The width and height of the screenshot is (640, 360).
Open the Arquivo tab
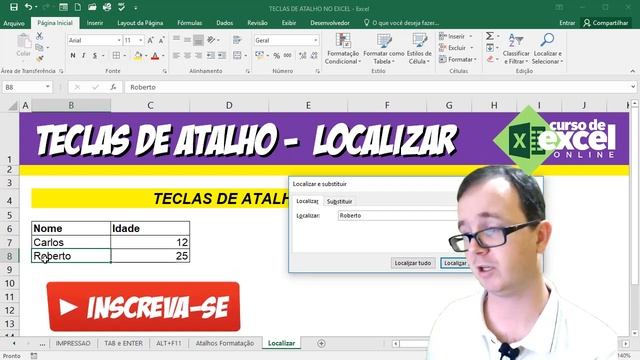pyautogui.click(x=14, y=23)
